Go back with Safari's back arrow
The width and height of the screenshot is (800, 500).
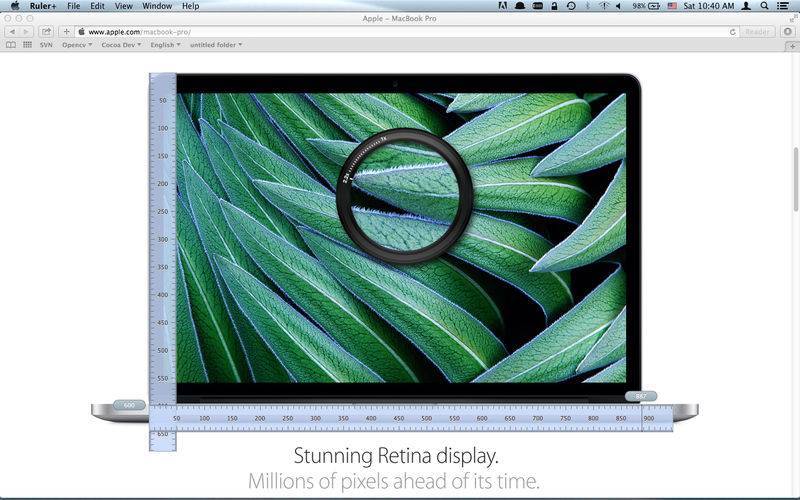coord(12,32)
